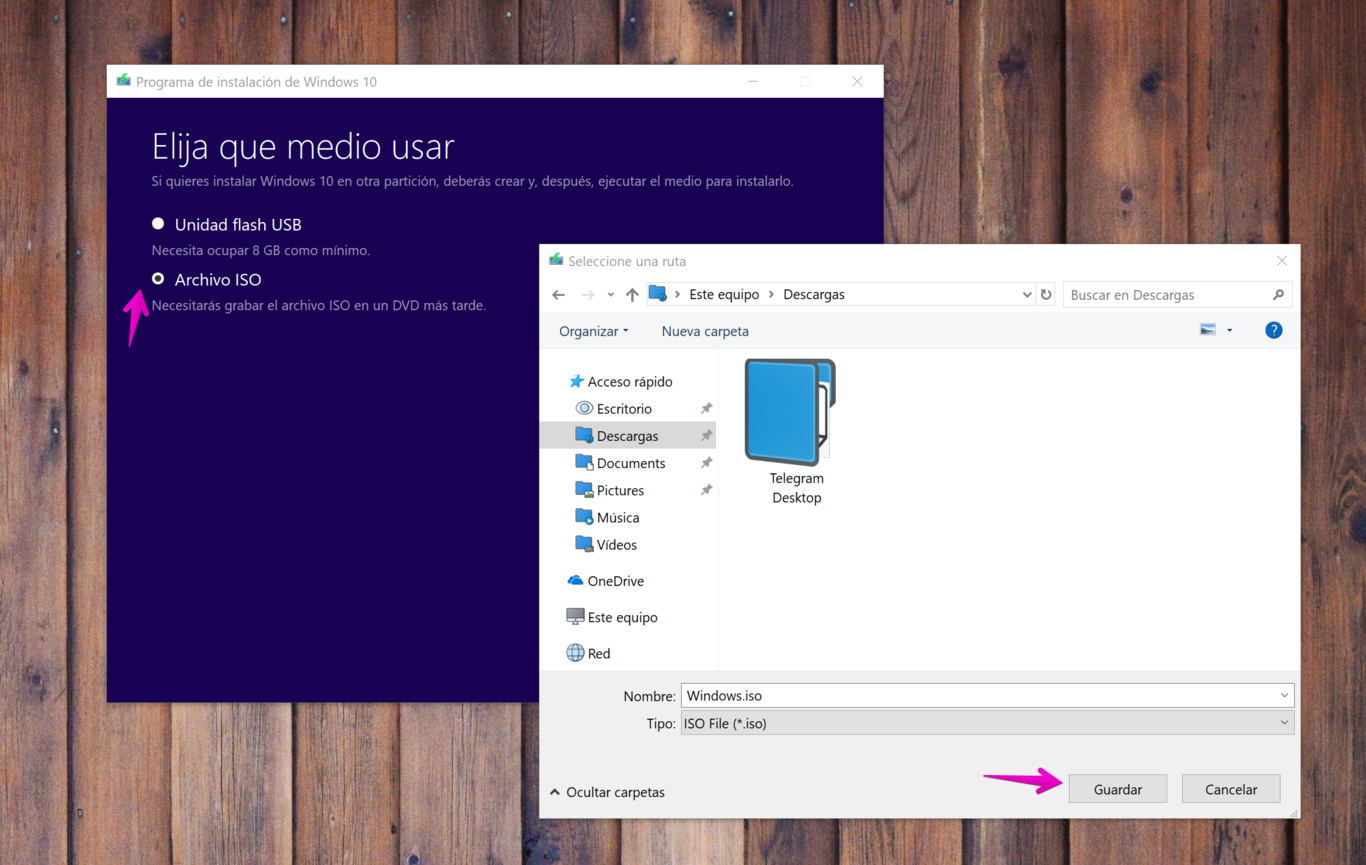This screenshot has height=865, width=1366.
Task: Open the Organizar menu
Action: tap(594, 331)
